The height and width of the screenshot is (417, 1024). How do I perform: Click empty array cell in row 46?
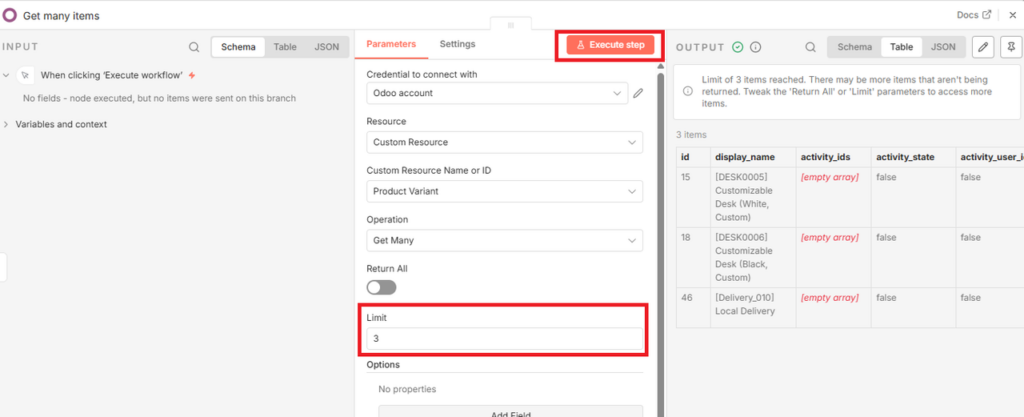tap(833, 307)
